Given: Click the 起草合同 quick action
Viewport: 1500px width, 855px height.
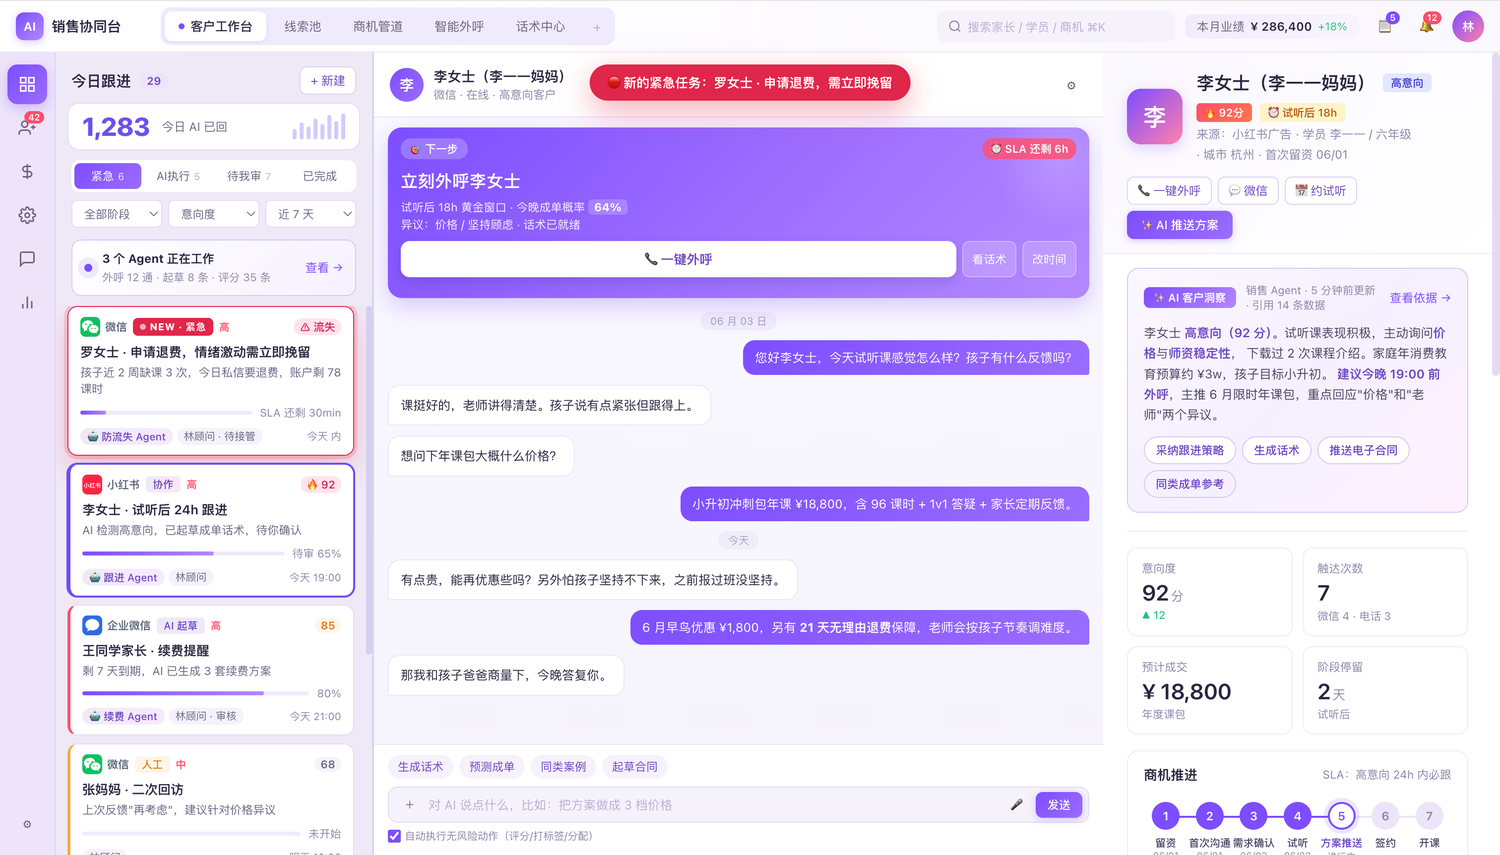Looking at the screenshot, I should pyautogui.click(x=635, y=767).
